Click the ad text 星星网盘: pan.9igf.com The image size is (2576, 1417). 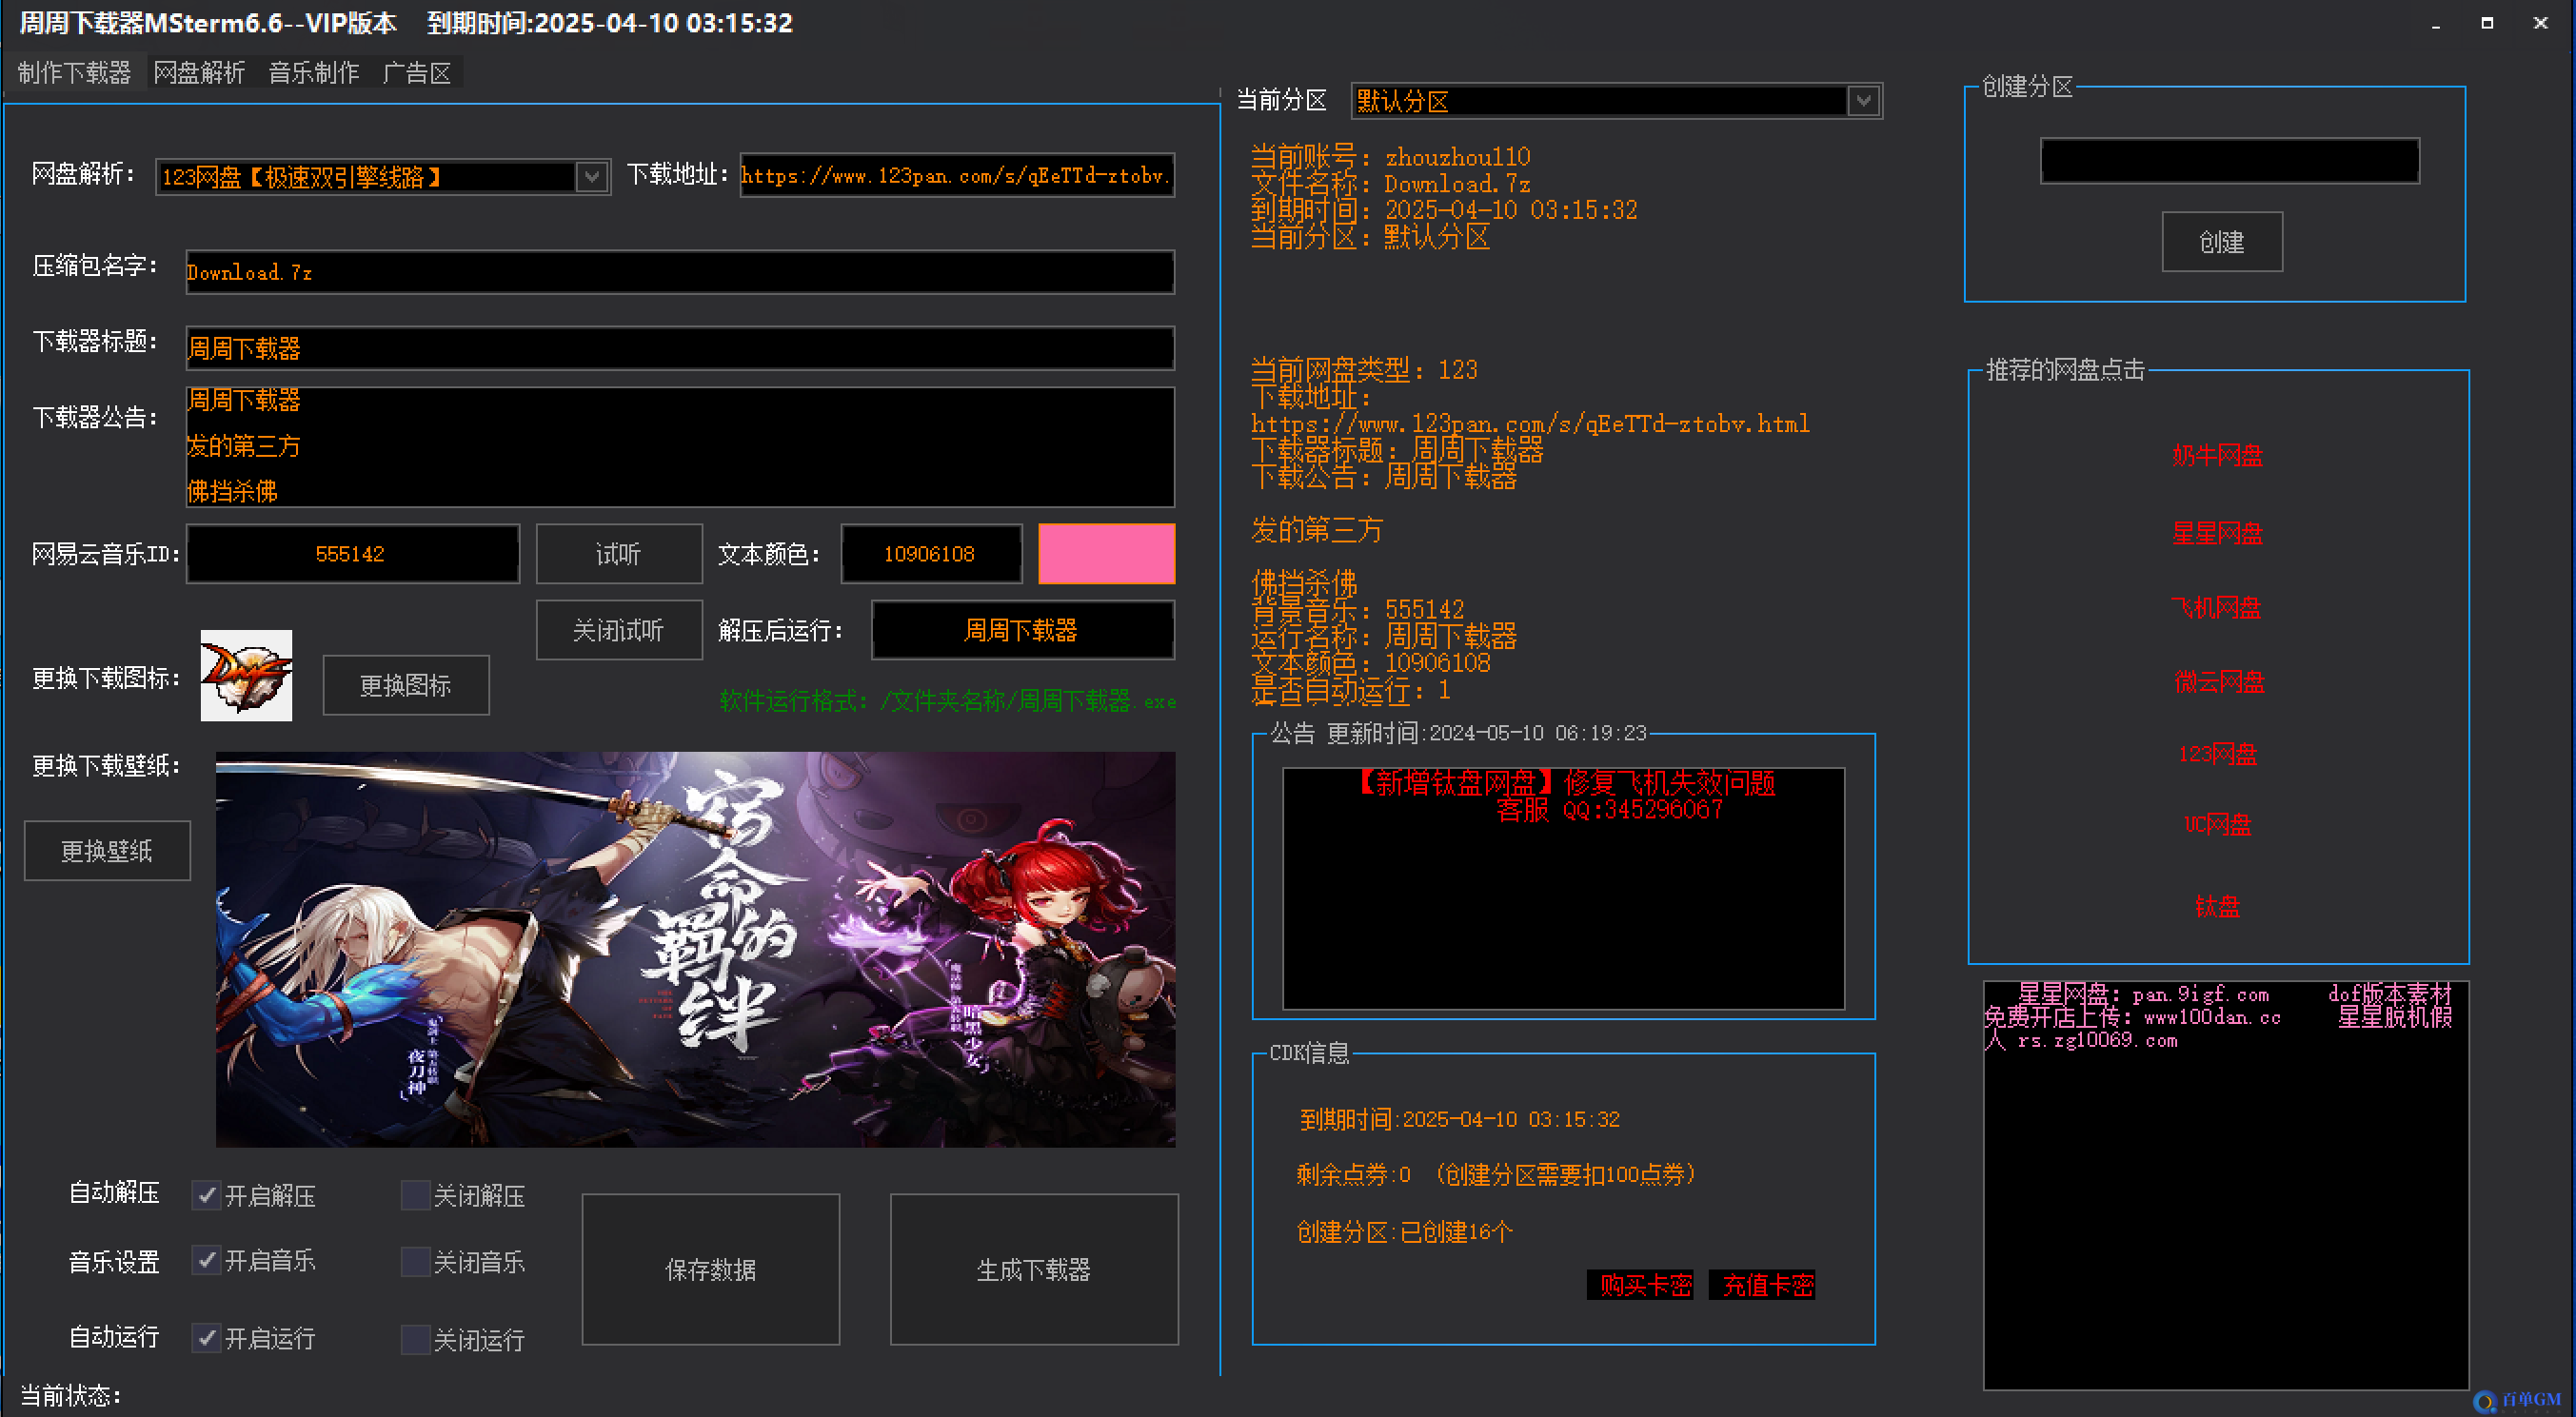pyautogui.click(x=2143, y=995)
